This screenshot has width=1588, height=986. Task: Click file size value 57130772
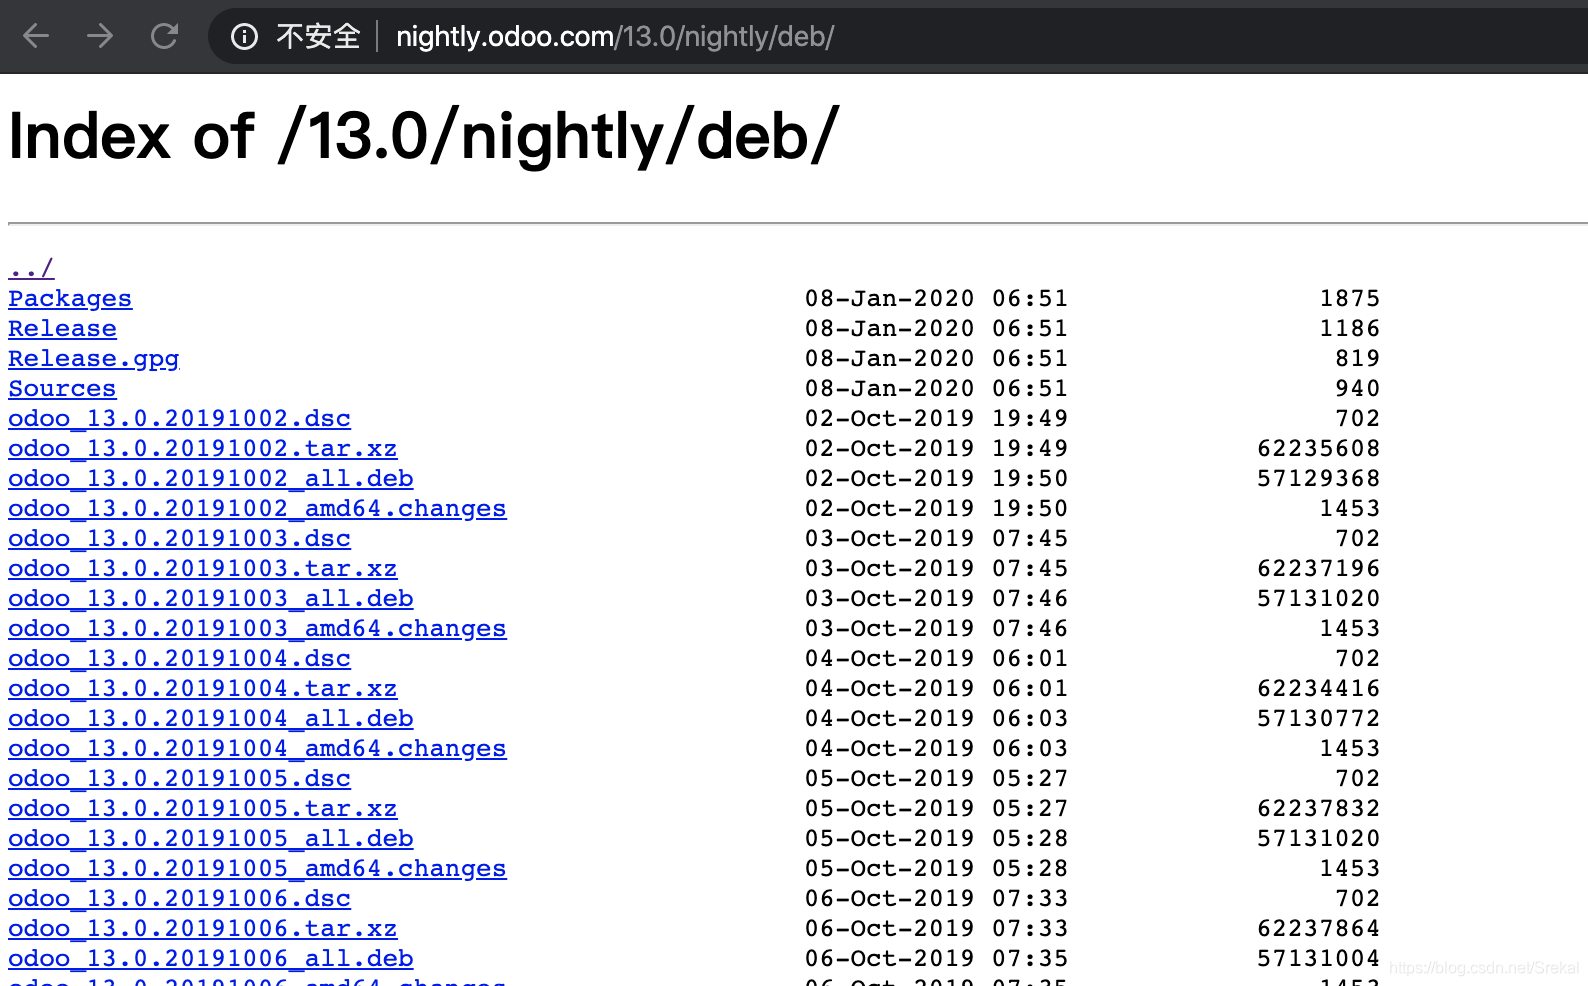tap(1318, 718)
